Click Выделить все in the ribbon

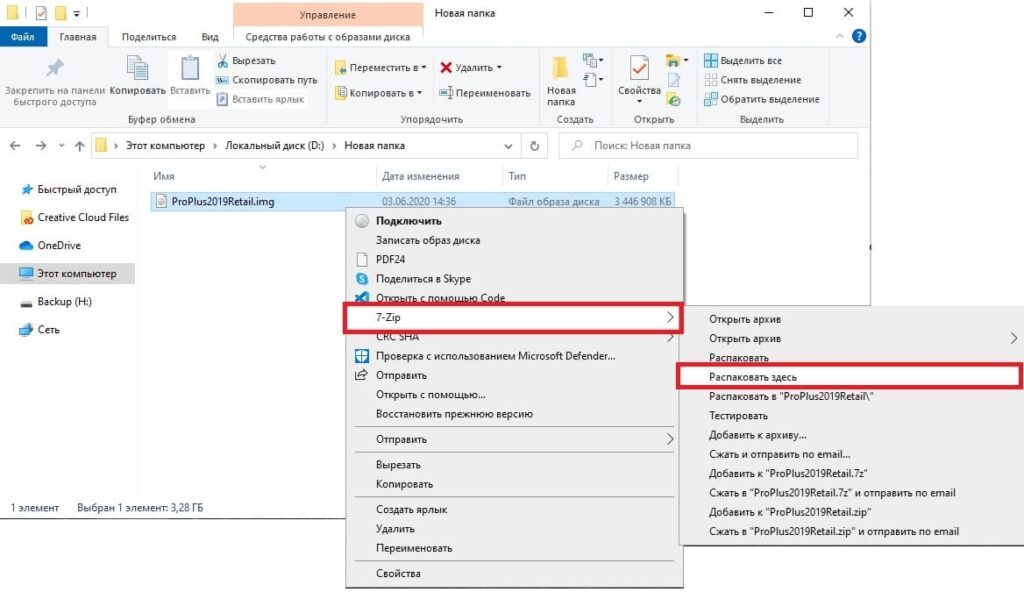coord(743,61)
